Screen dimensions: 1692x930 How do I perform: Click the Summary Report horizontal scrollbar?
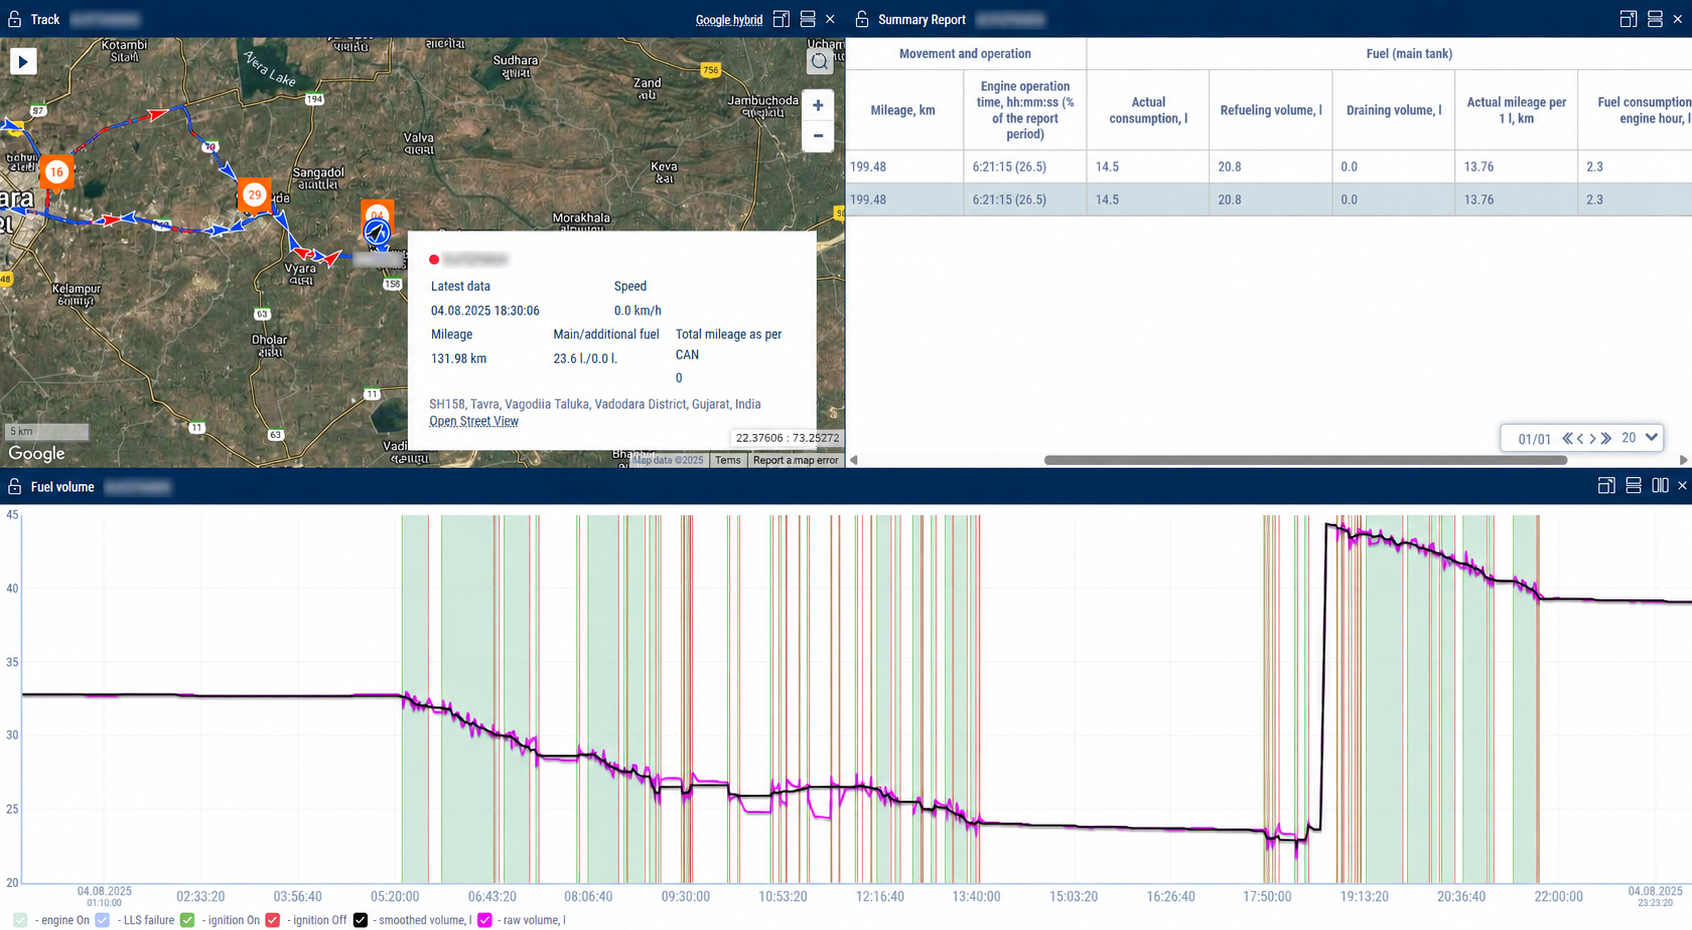point(1305,460)
